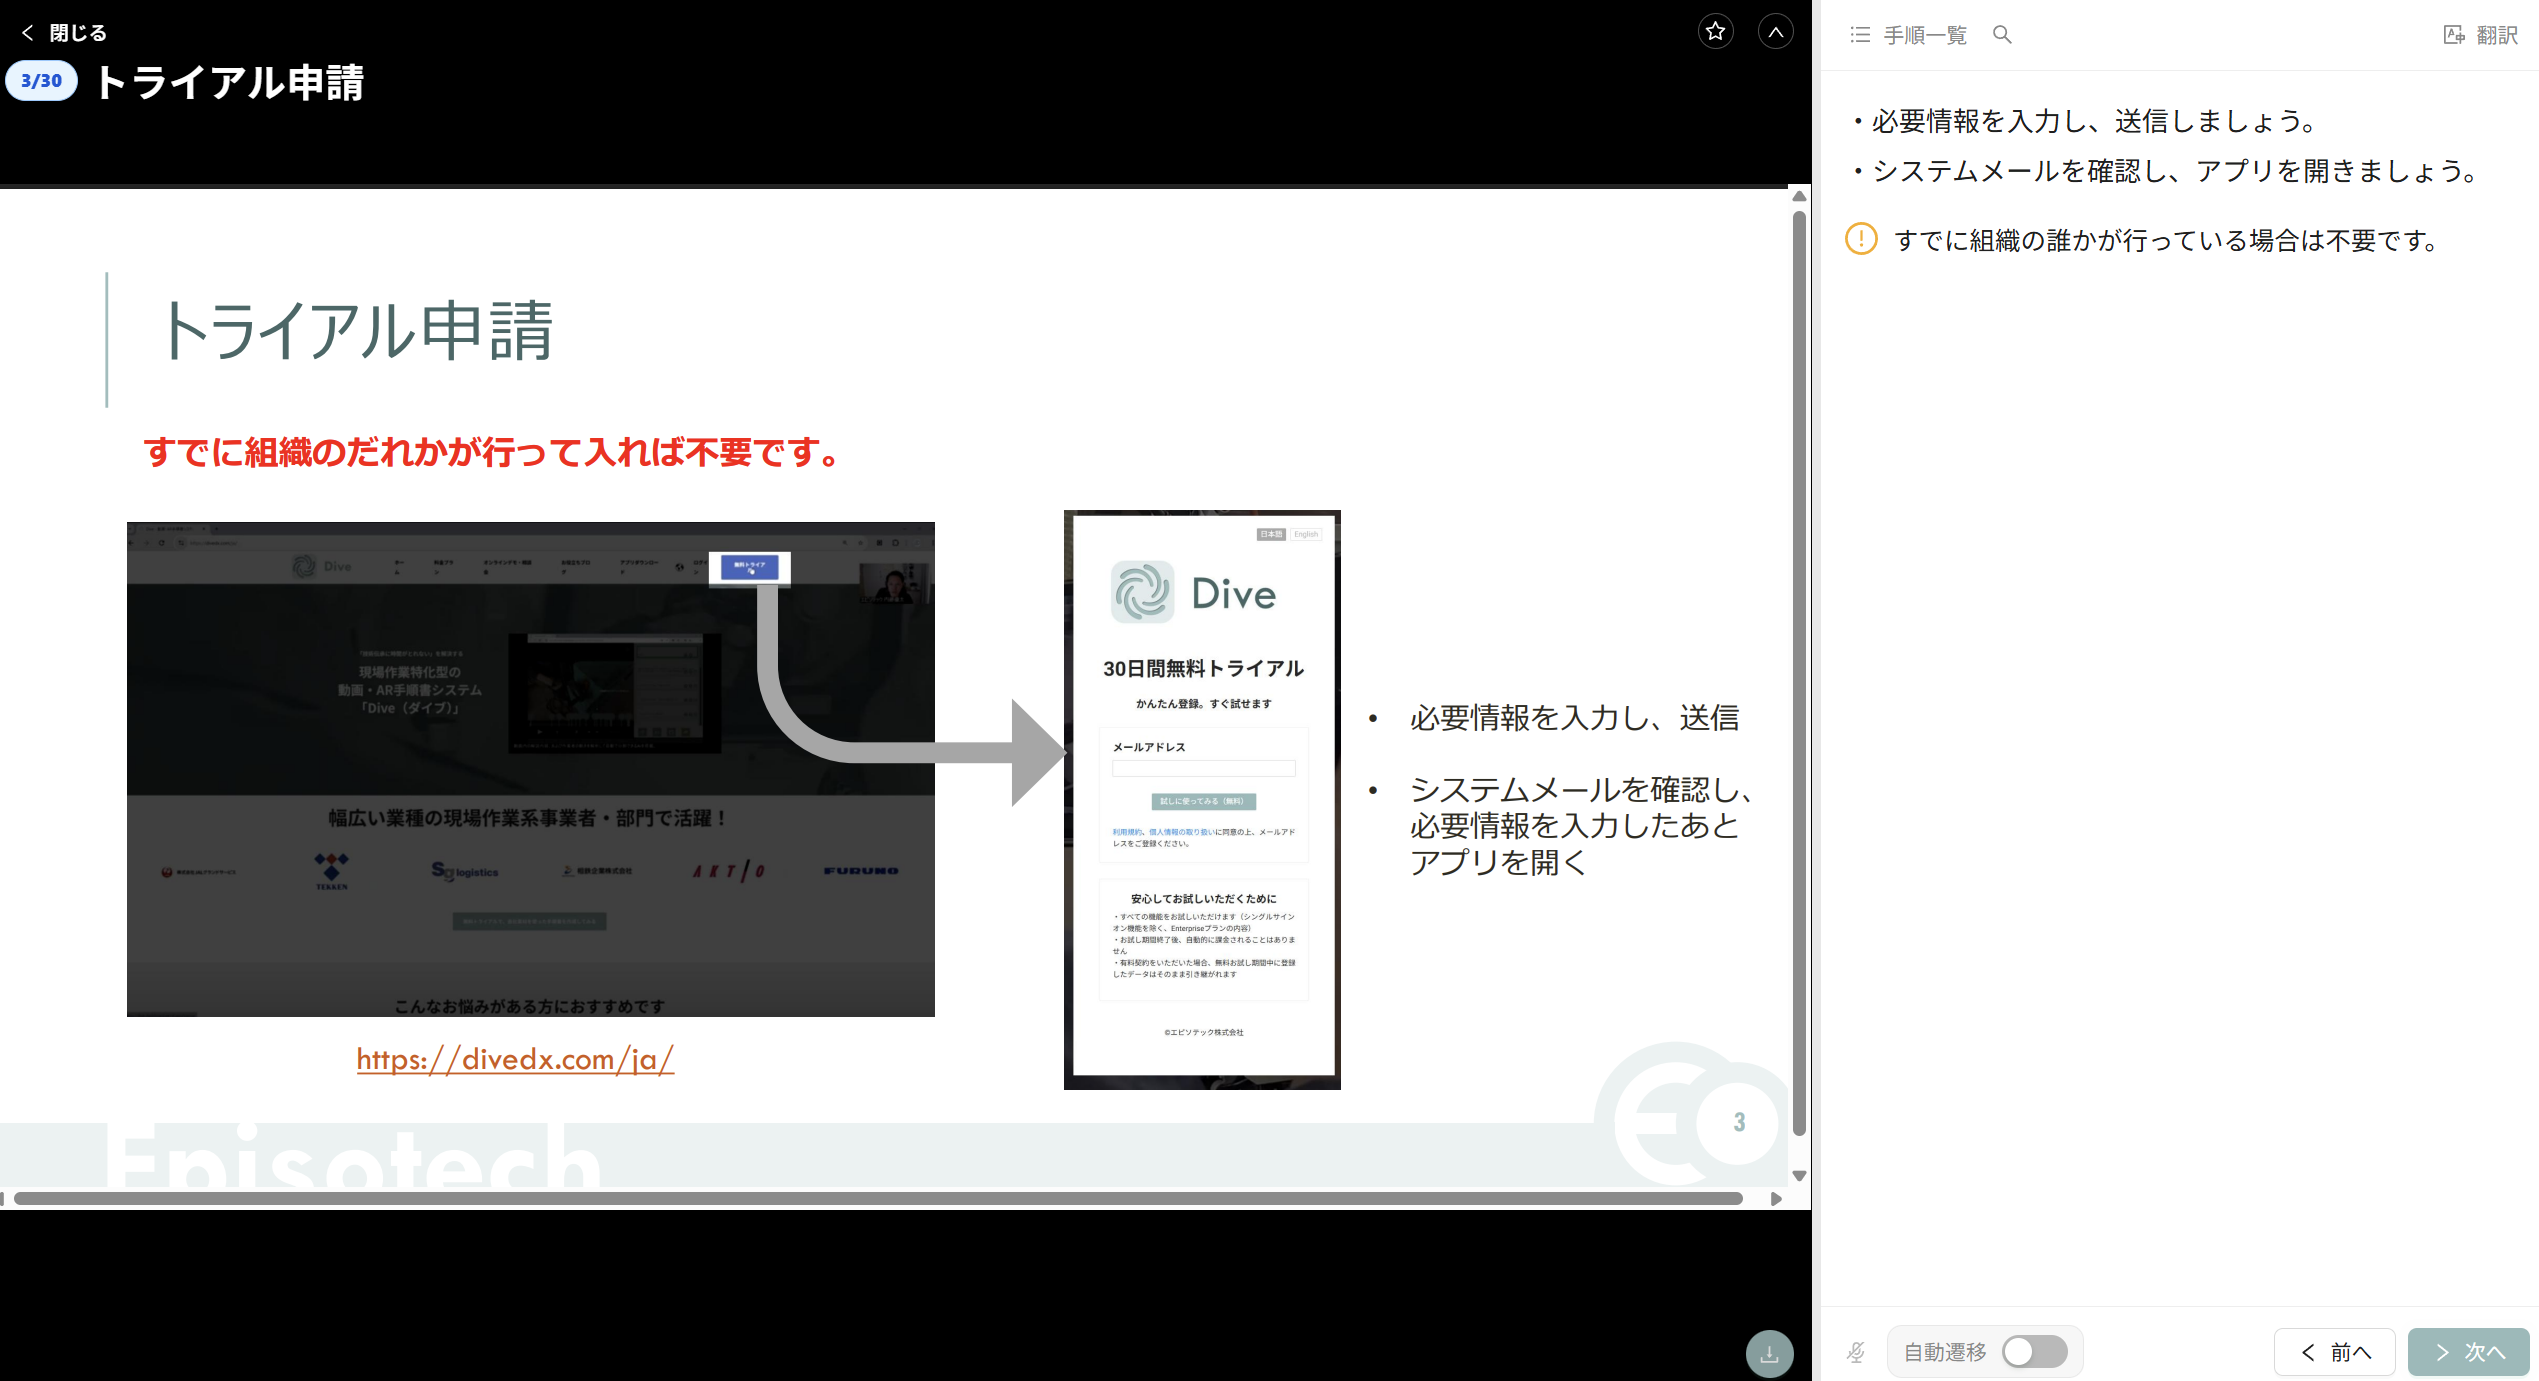Image resolution: width=2539 pixels, height=1381 pixels.
Task: Toggle the 自動遷移 auto-advance switch
Action: pos(2035,1352)
